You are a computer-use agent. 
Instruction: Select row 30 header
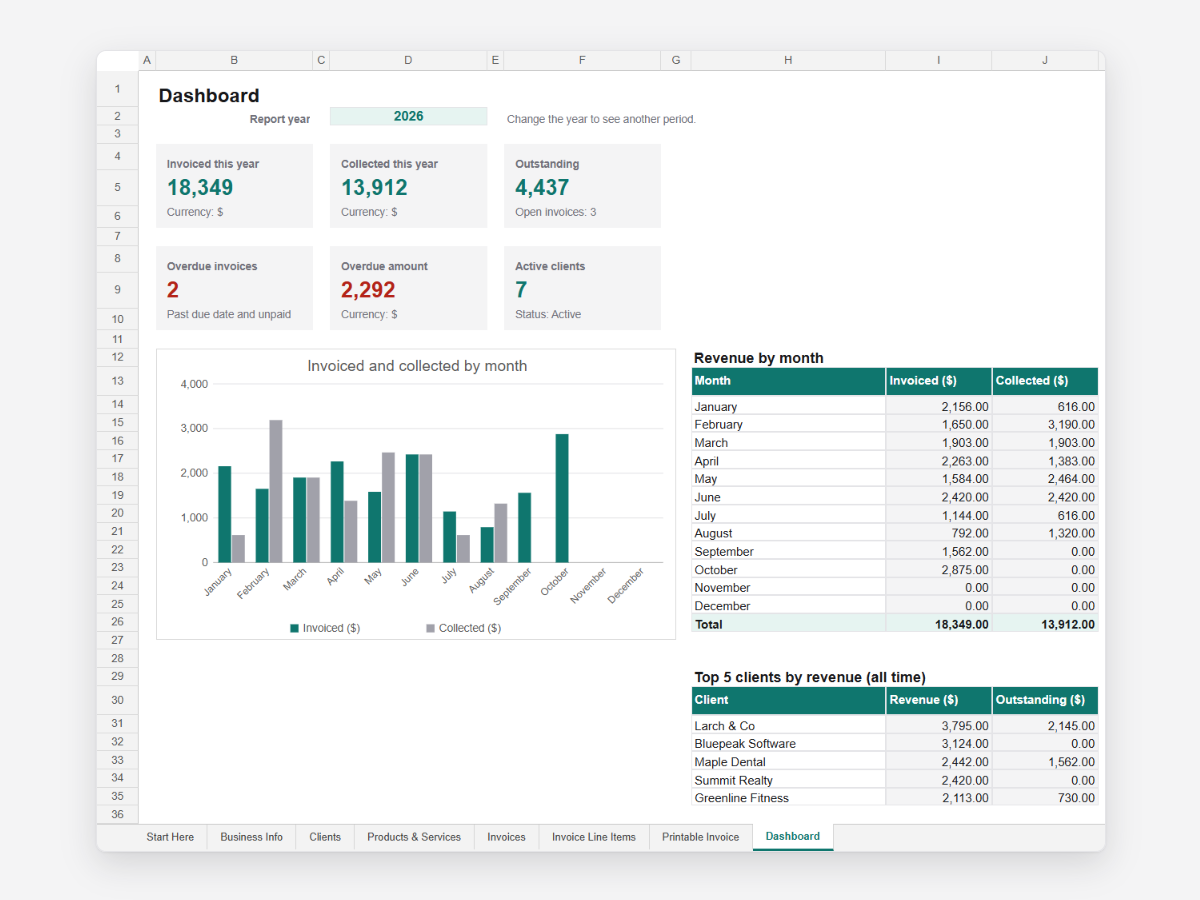pyautogui.click(x=117, y=700)
